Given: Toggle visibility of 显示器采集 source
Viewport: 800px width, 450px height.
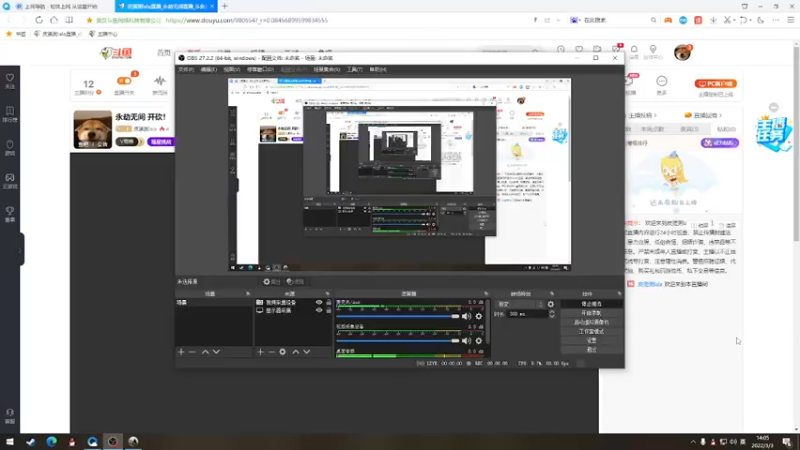Looking at the screenshot, I should (x=319, y=310).
